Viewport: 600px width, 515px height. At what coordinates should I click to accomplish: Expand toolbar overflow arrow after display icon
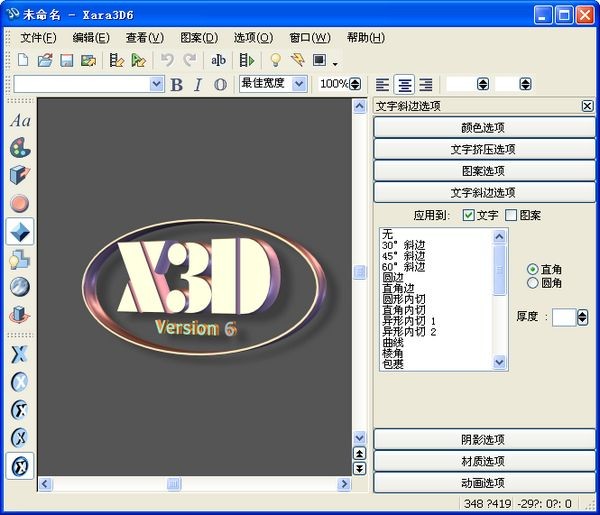335,64
